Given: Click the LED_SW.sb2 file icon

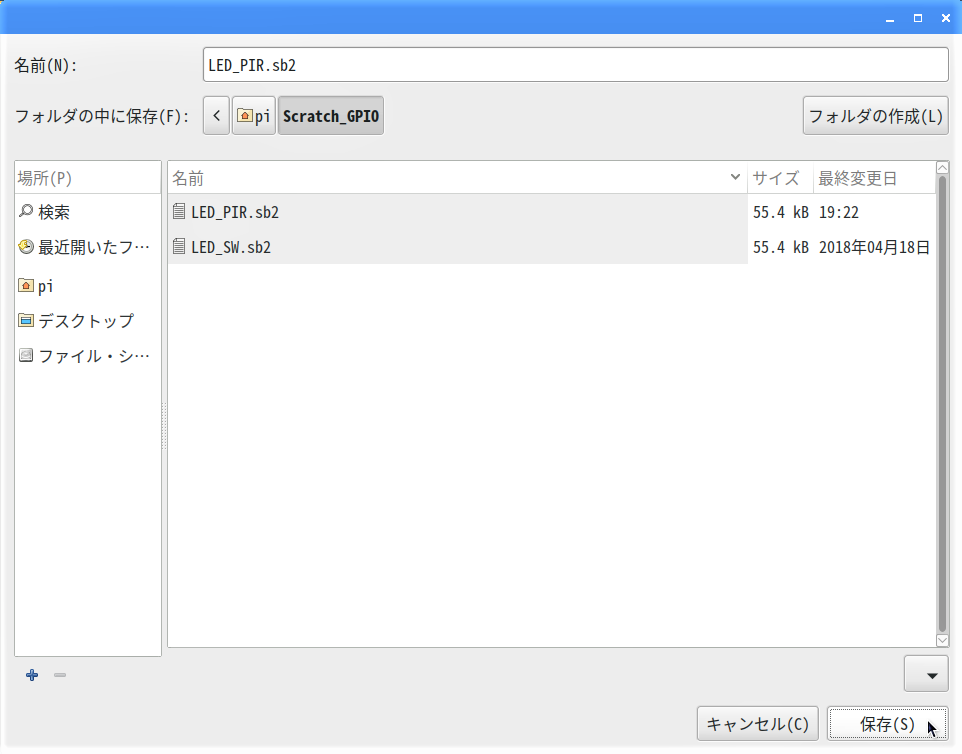Looking at the screenshot, I should (x=179, y=247).
